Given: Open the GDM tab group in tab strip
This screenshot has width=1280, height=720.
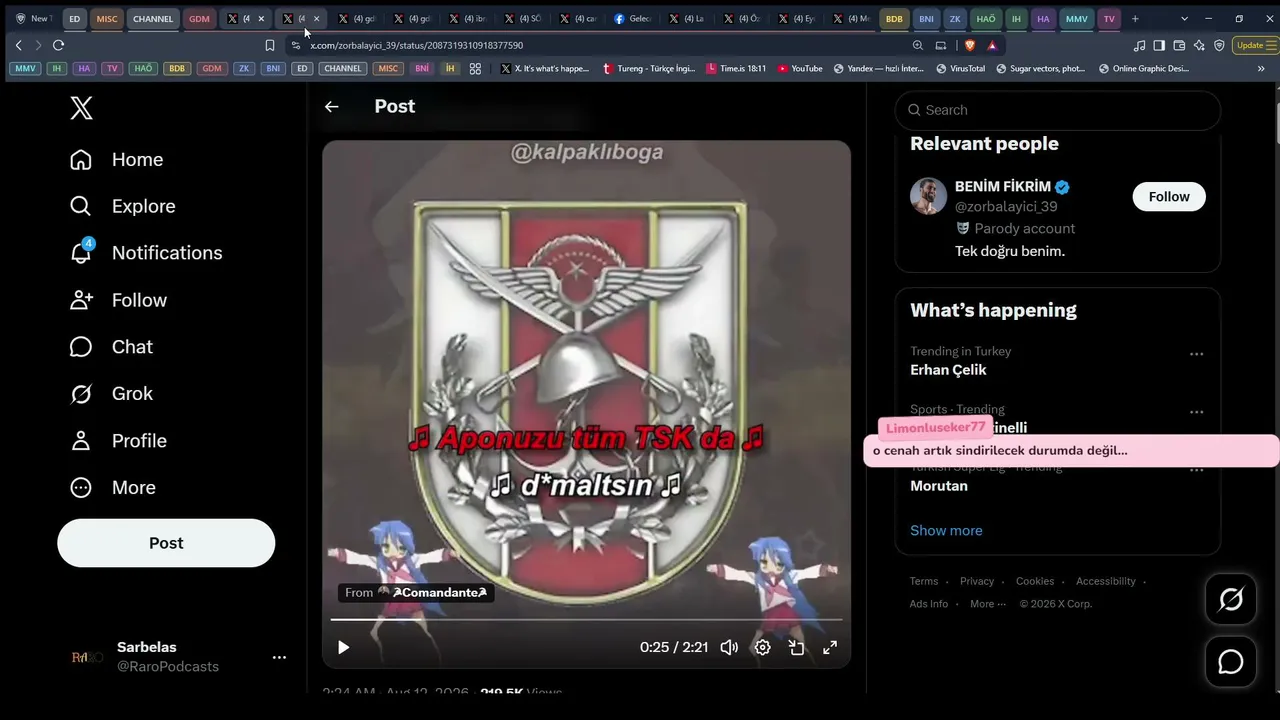Looking at the screenshot, I should (199, 19).
